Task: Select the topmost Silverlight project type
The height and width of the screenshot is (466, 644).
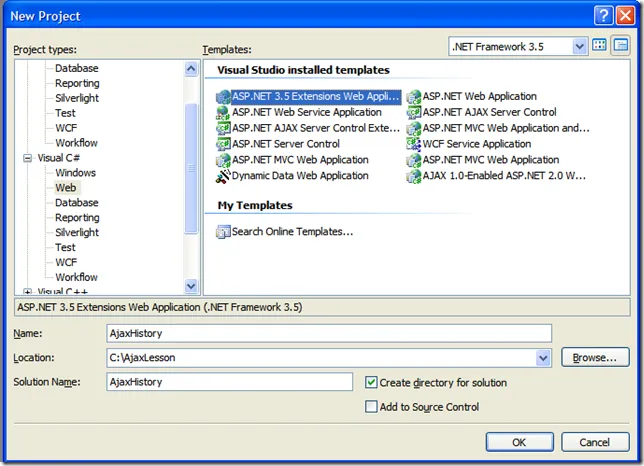Action: point(77,98)
